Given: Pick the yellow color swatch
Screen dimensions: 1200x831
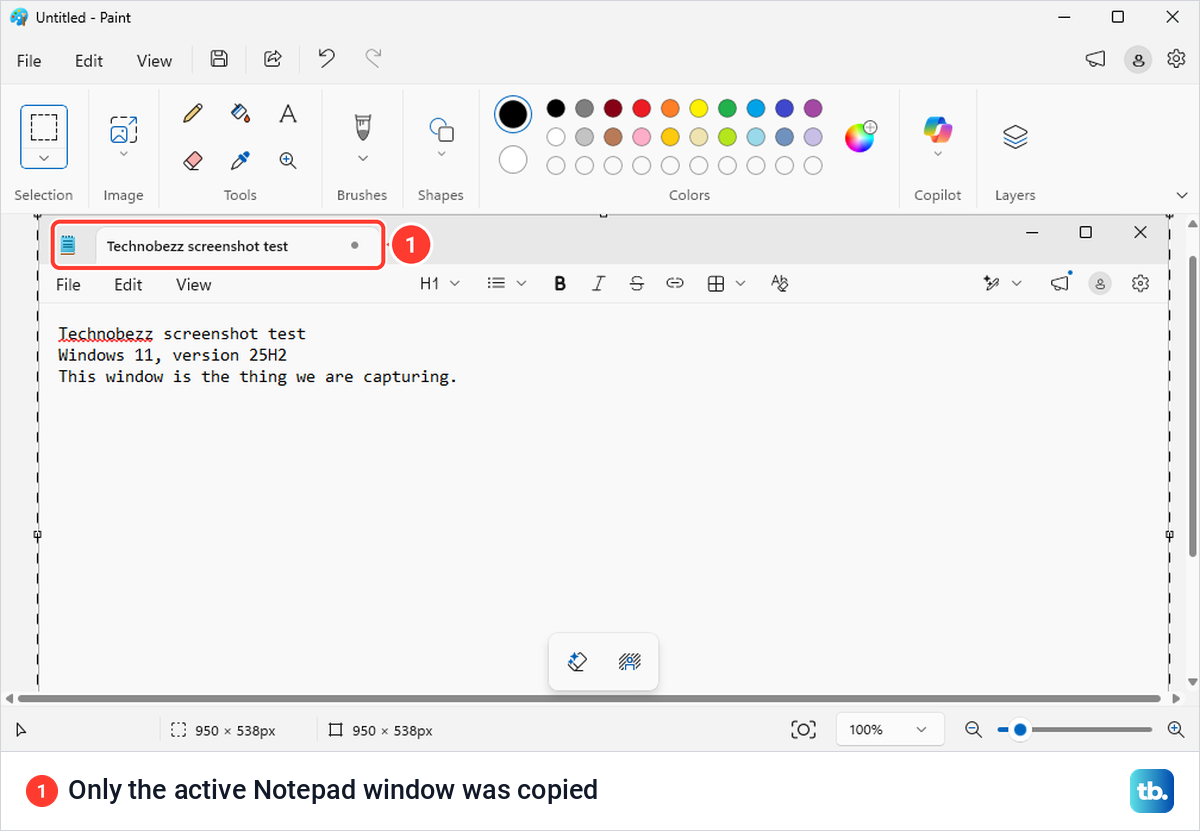Looking at the screenshot, I should [x=699, y=108].
